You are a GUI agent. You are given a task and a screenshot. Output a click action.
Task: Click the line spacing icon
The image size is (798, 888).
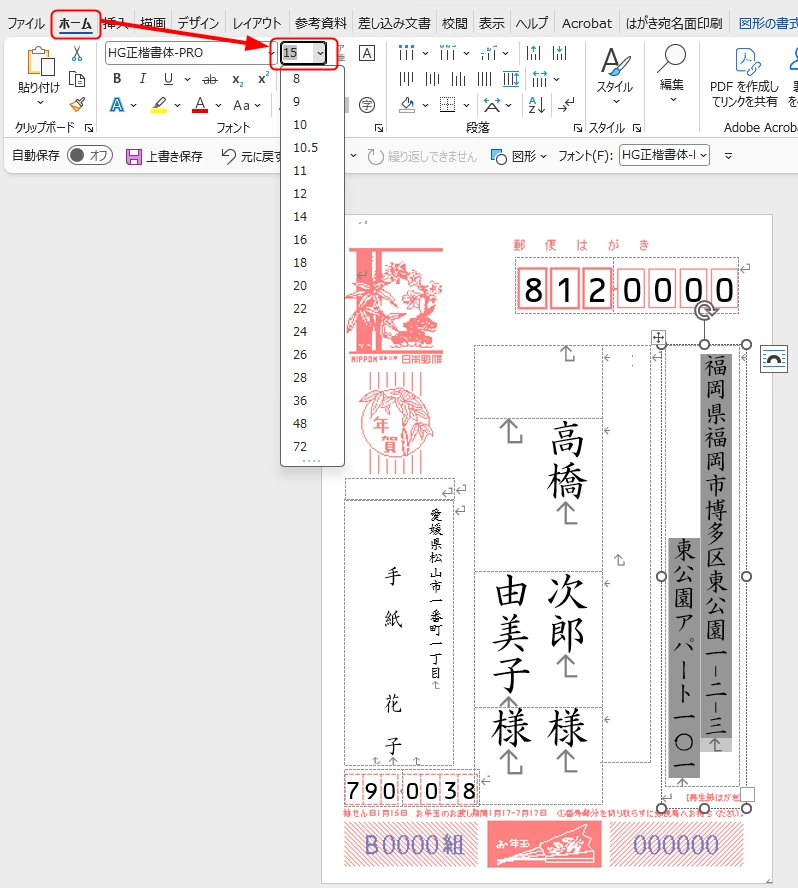540,79
